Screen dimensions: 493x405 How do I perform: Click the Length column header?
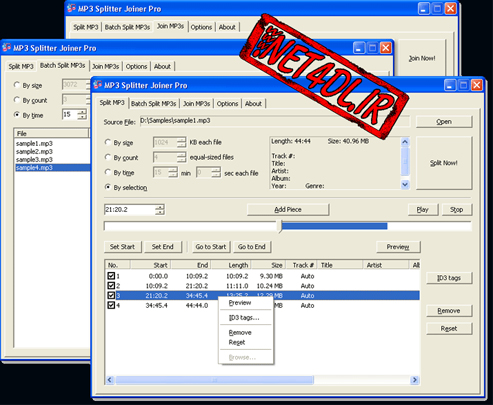click(231, 265)
